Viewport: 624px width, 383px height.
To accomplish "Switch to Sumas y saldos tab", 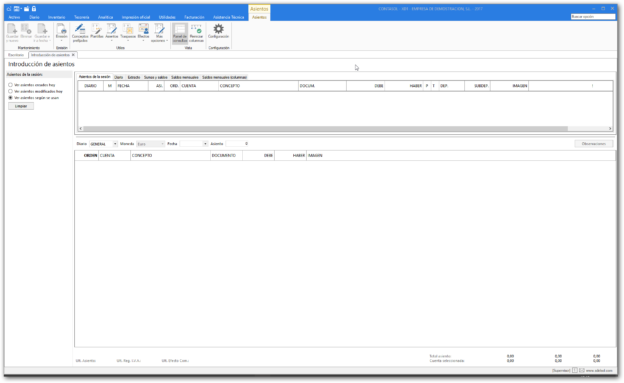I will pos(156,77).
